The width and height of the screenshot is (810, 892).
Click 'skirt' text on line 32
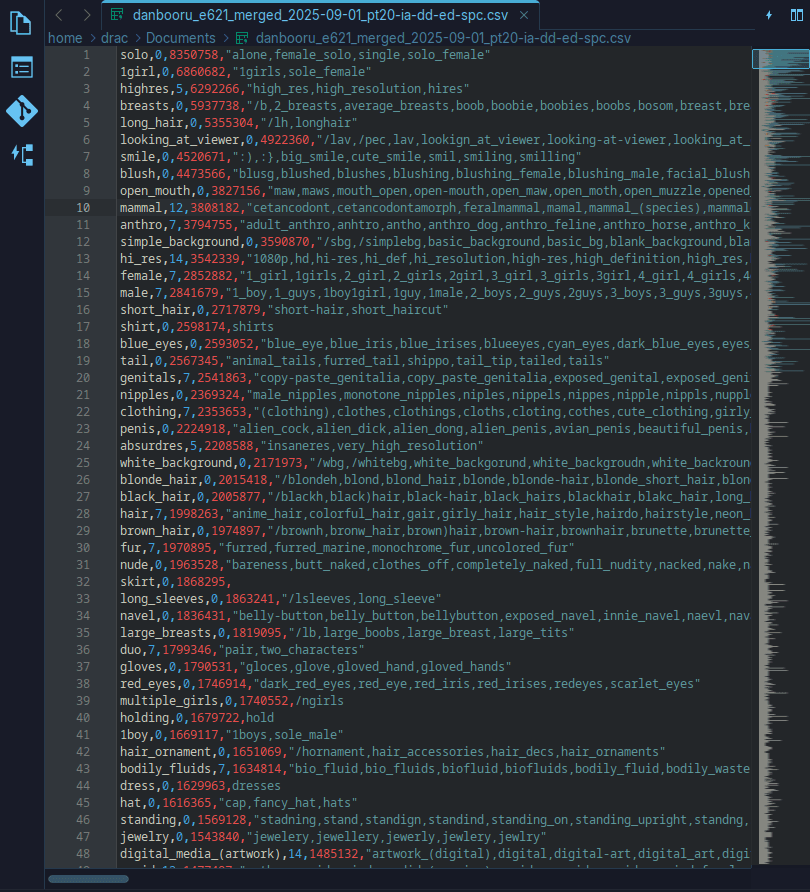(137, 581)
